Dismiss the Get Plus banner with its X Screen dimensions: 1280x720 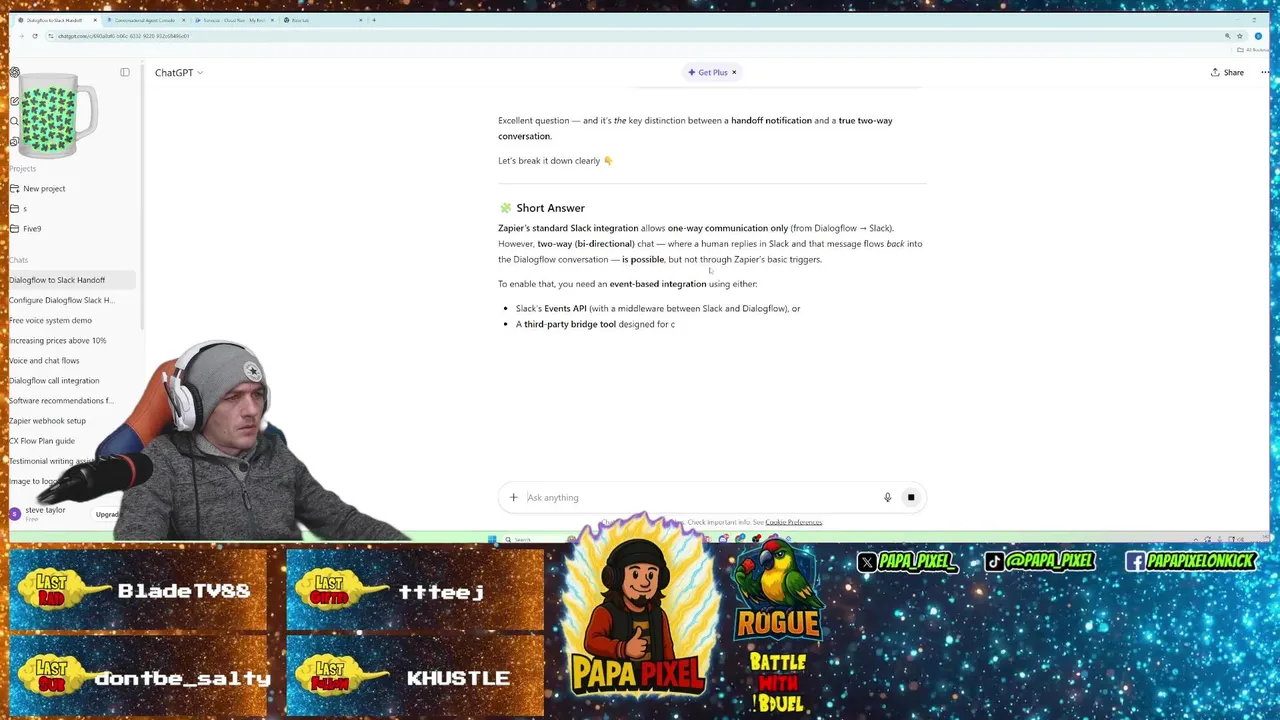click(x=734, y=72)
